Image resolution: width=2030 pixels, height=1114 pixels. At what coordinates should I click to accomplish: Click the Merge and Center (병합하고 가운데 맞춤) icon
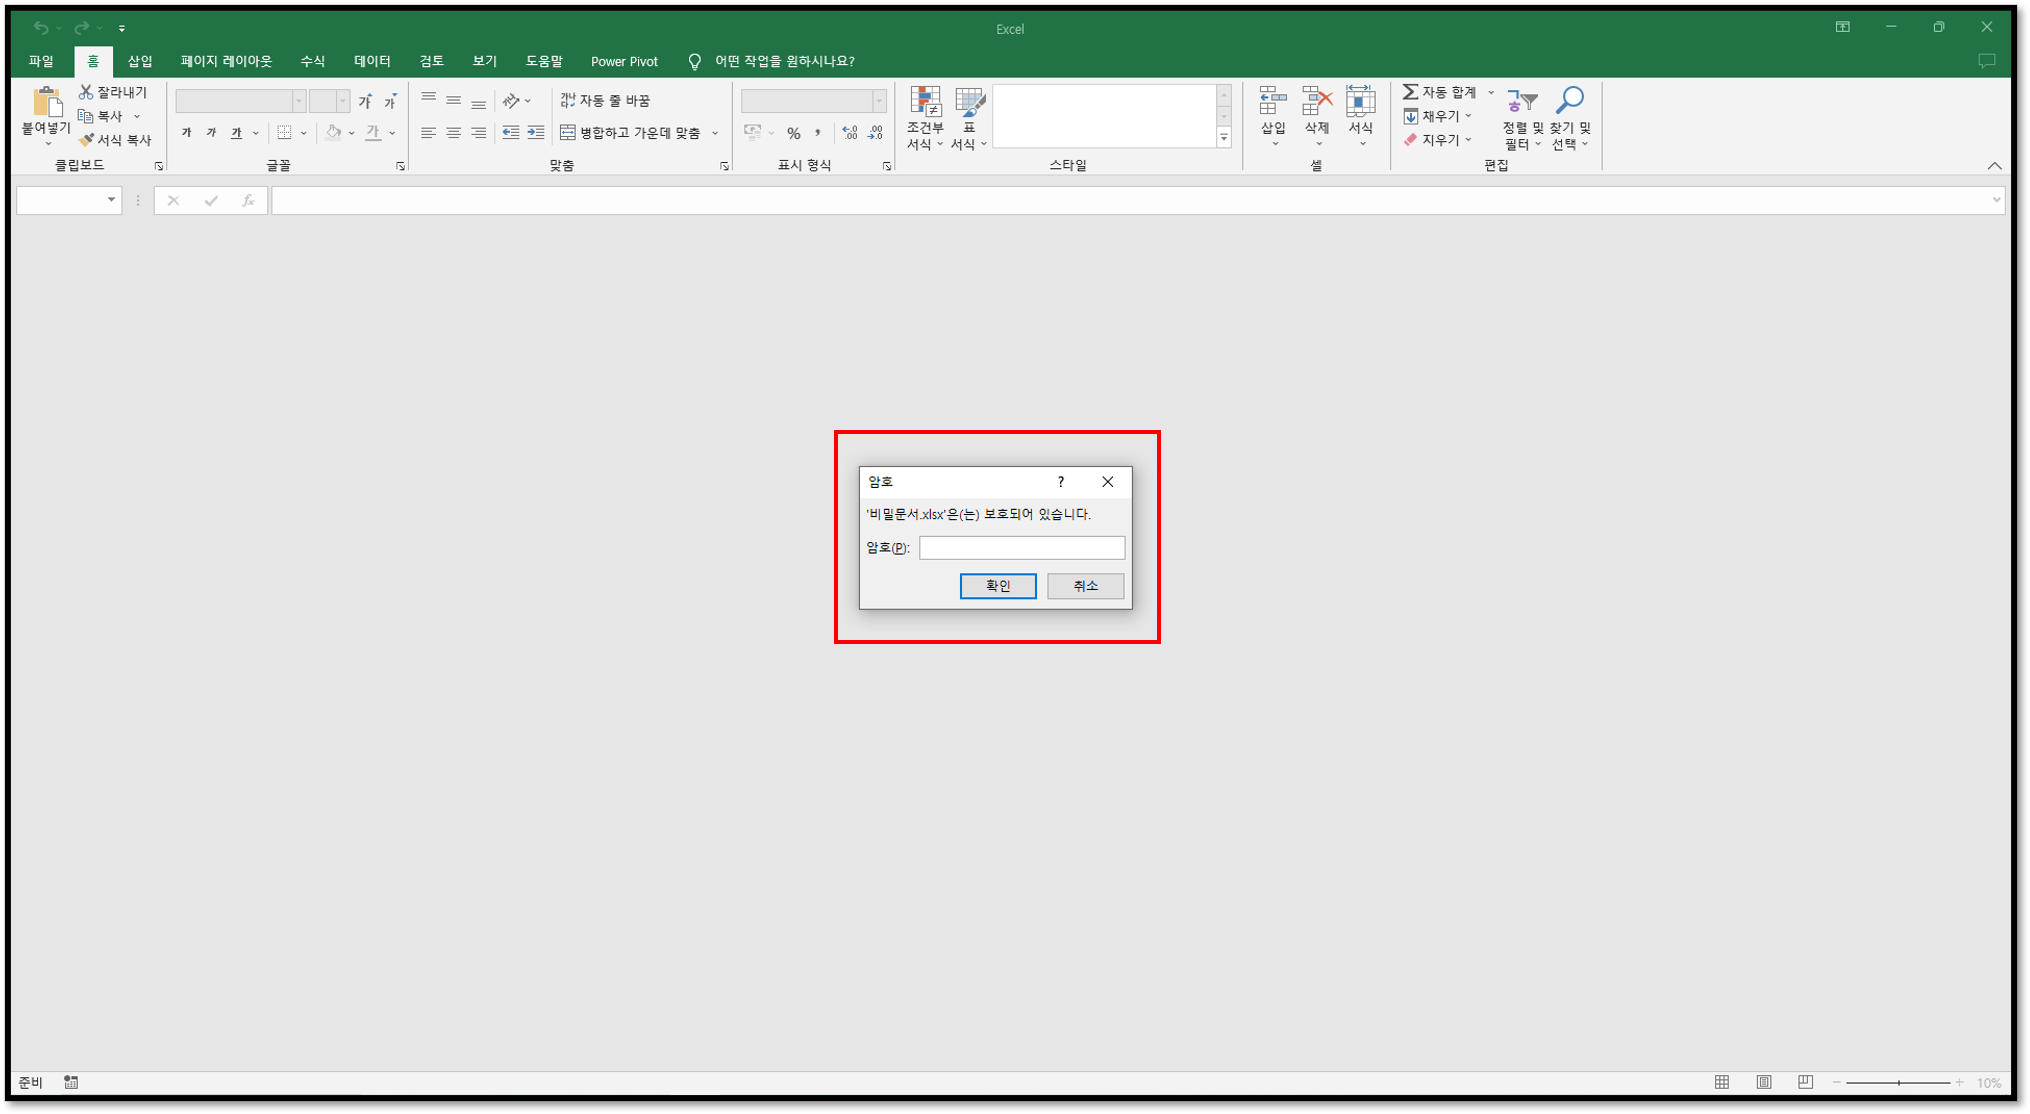(x=568, y=132)
